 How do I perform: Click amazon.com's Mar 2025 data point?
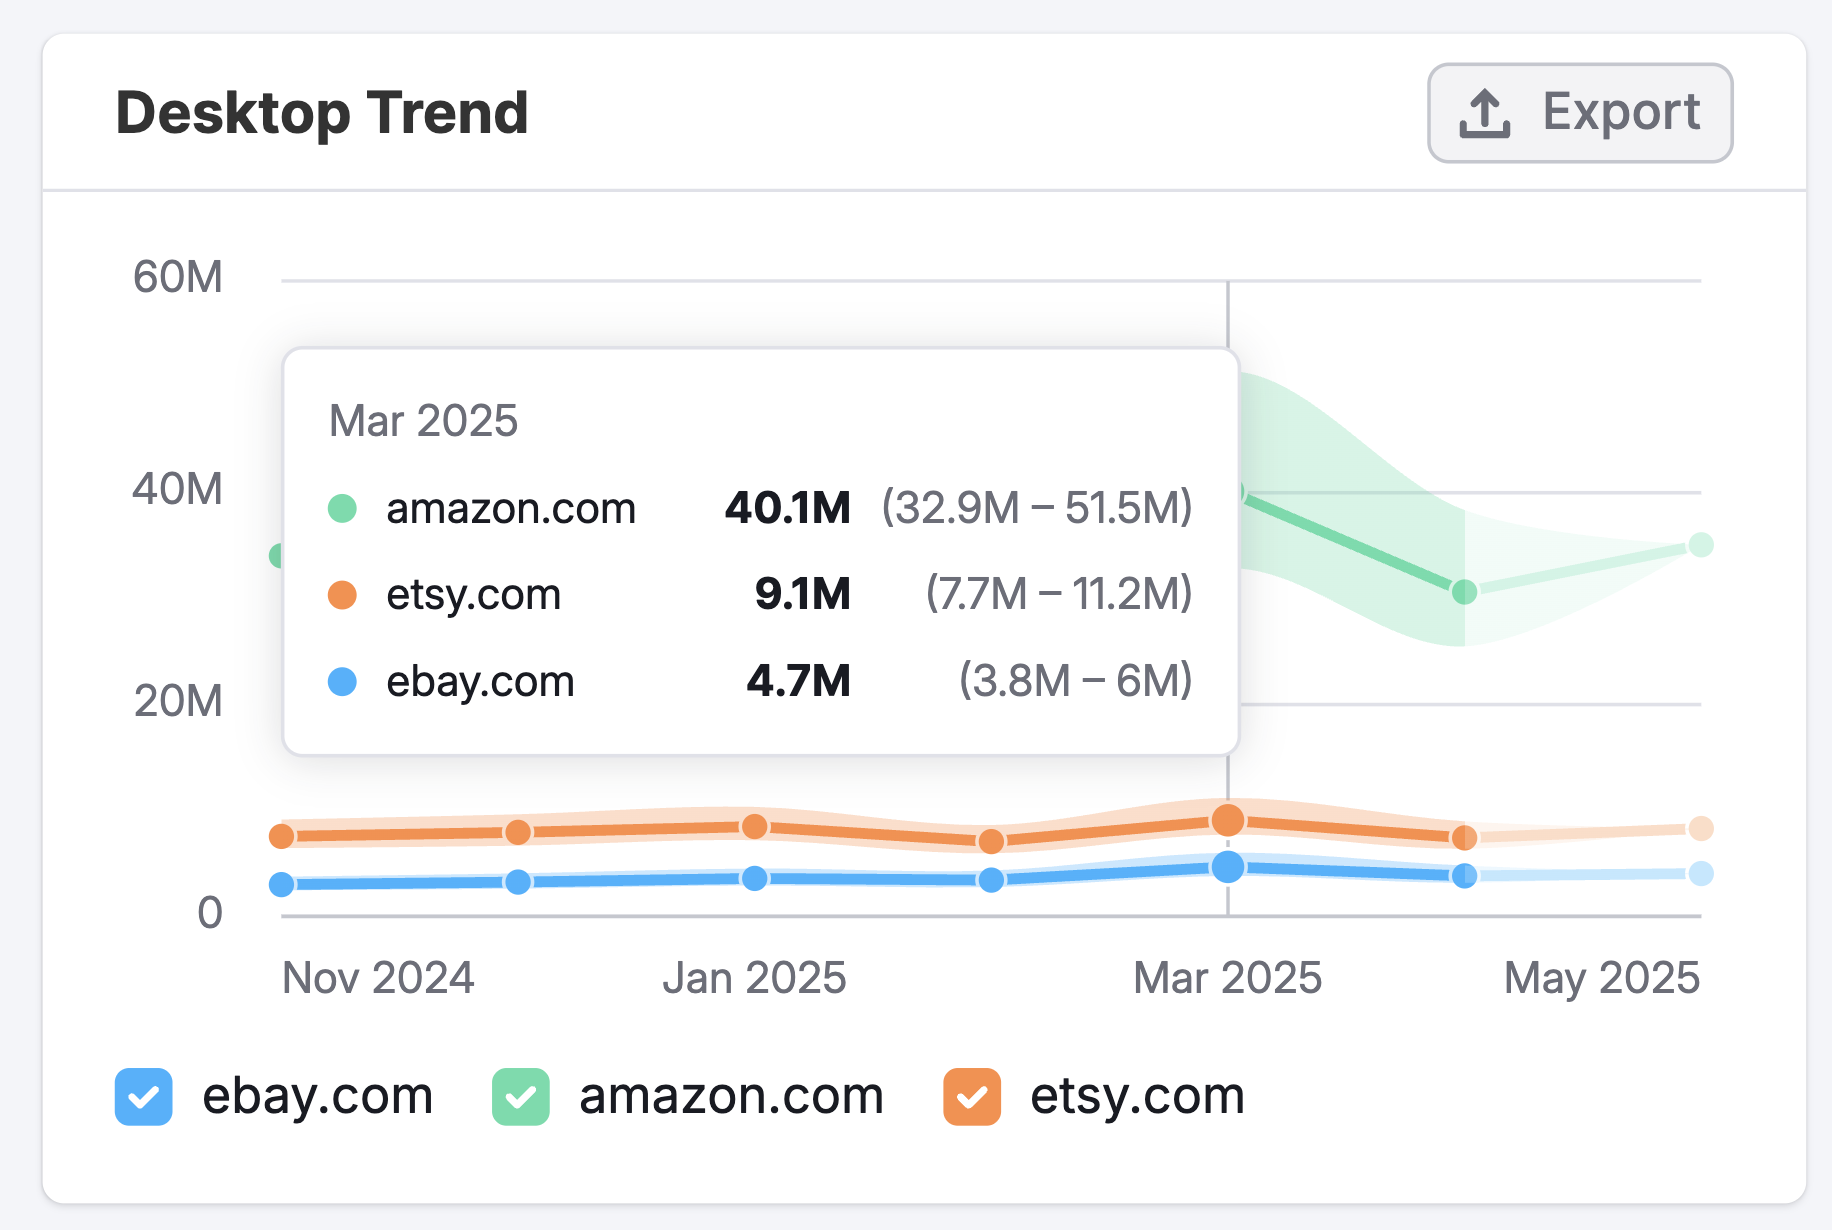point(1238,492)
